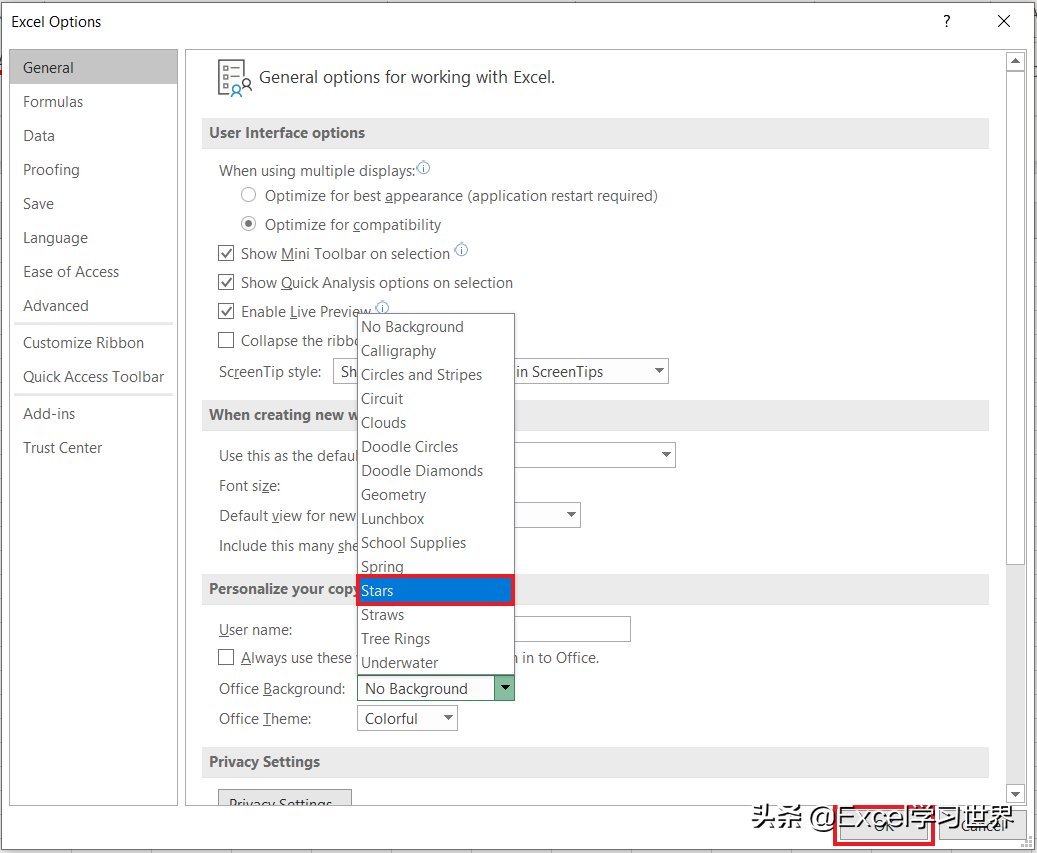
Task: Toggle Show Mini Toolbar on selection checkbox
Action: (x=226, y=253)
